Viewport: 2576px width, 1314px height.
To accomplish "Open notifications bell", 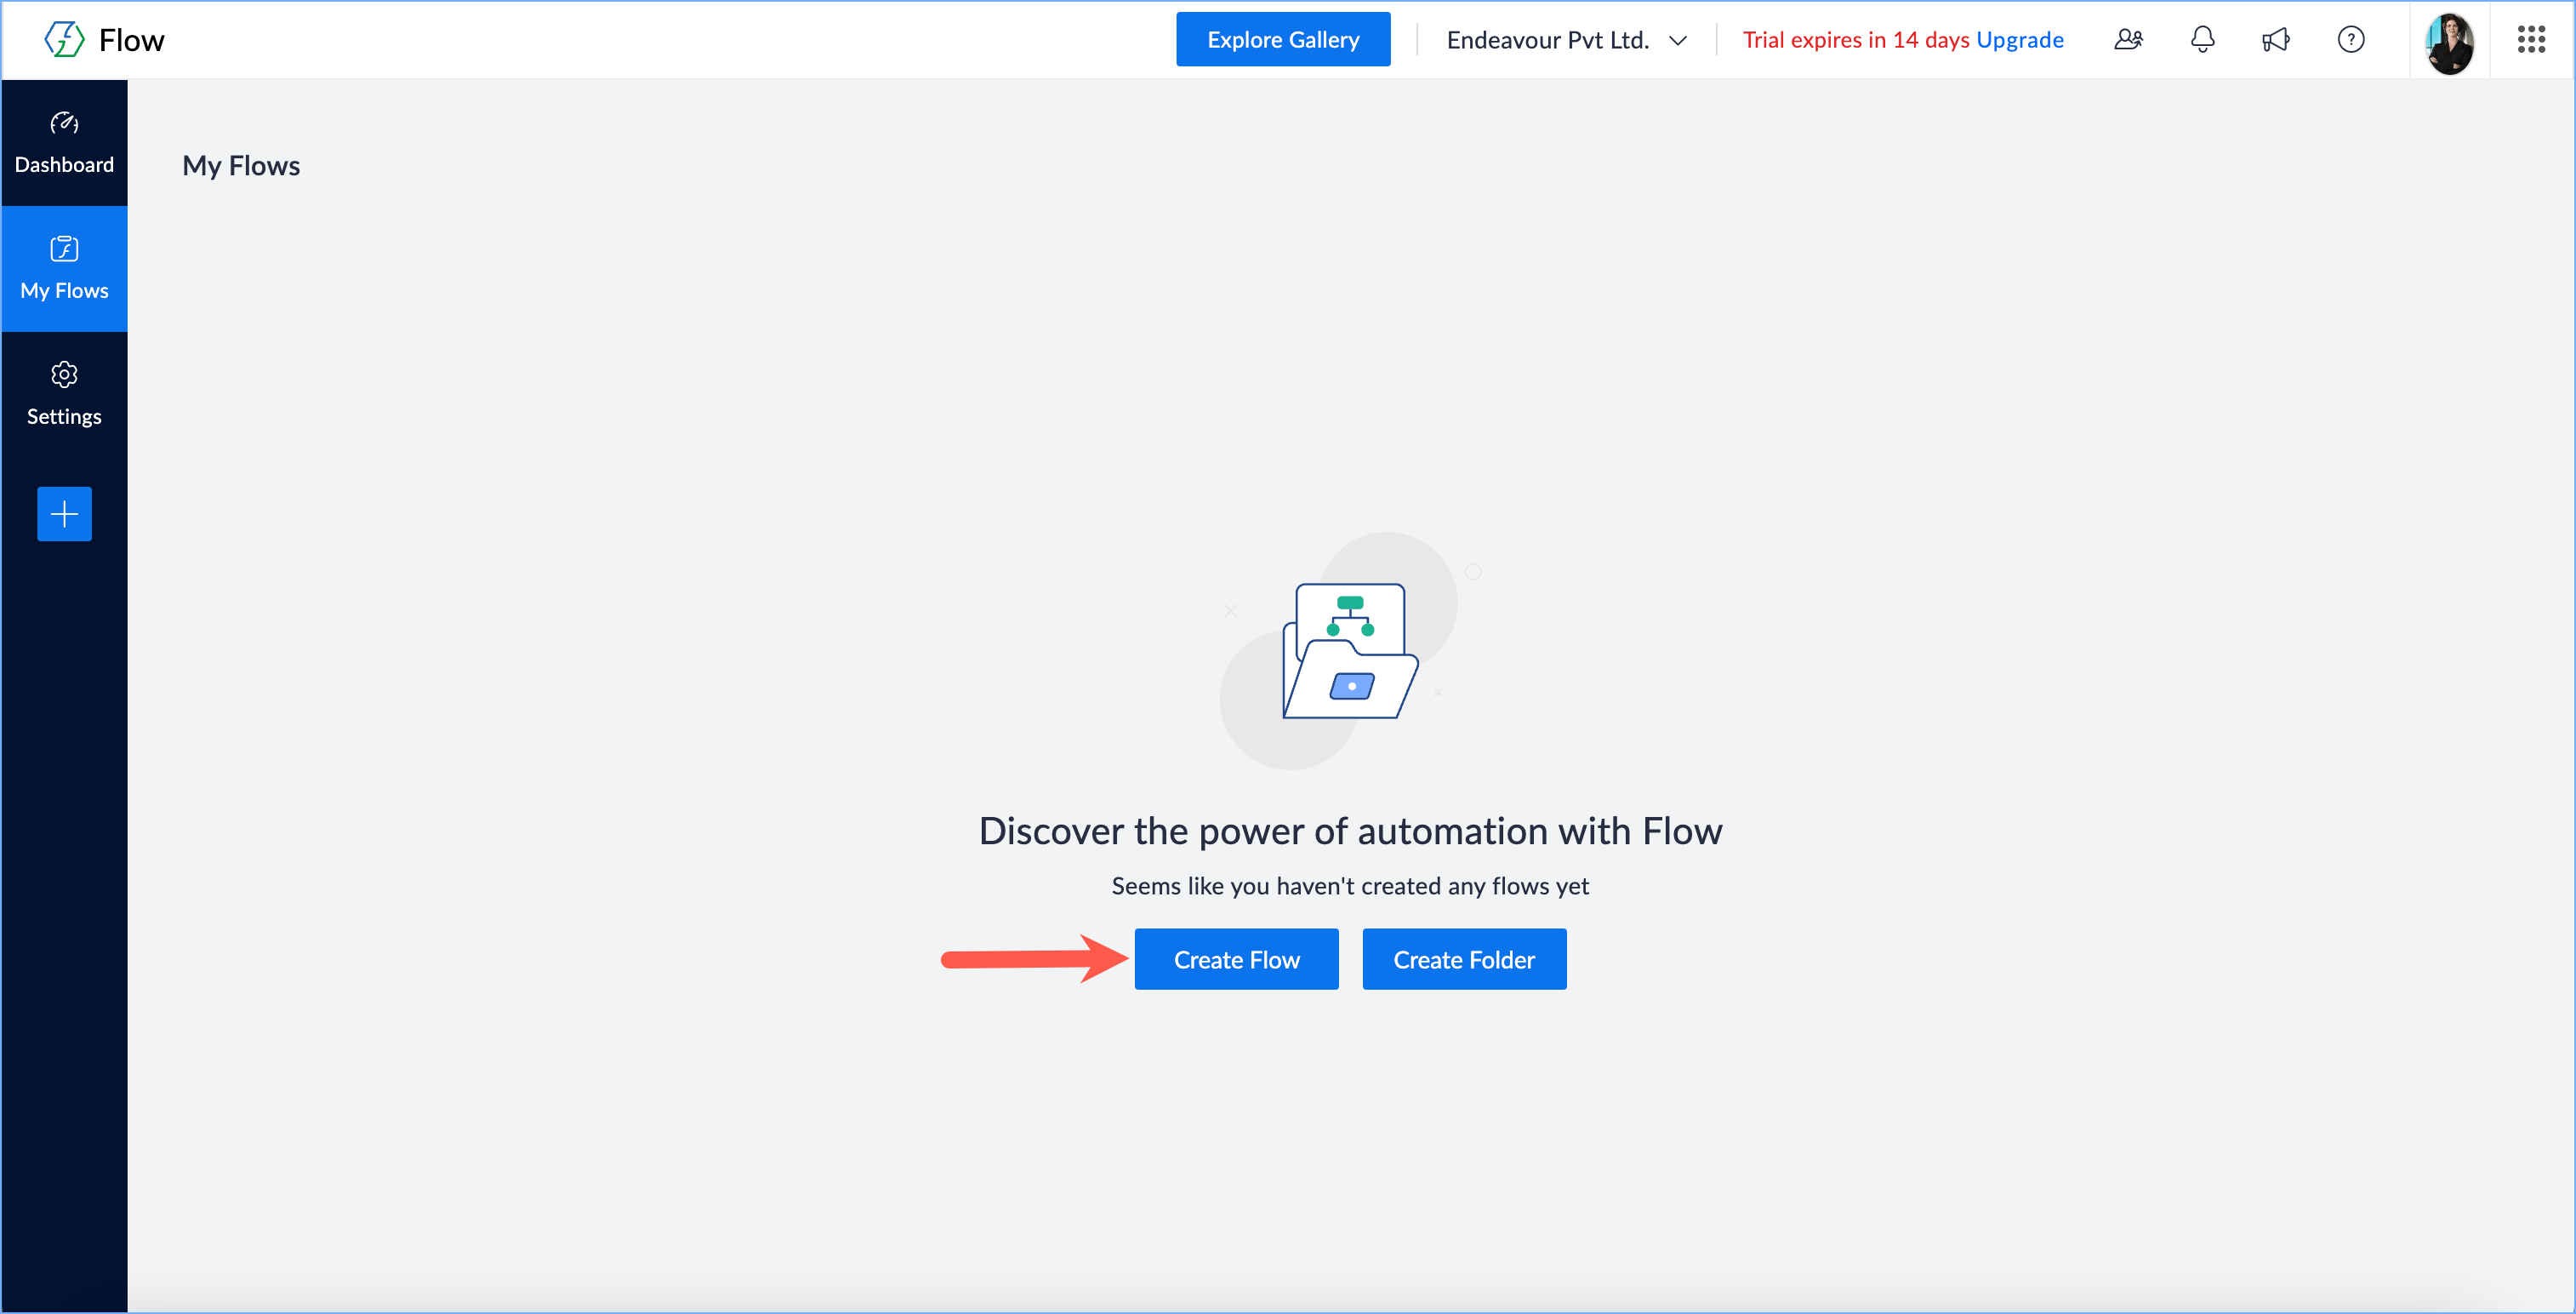I will pyautogui.click(x=2202, y=40).
